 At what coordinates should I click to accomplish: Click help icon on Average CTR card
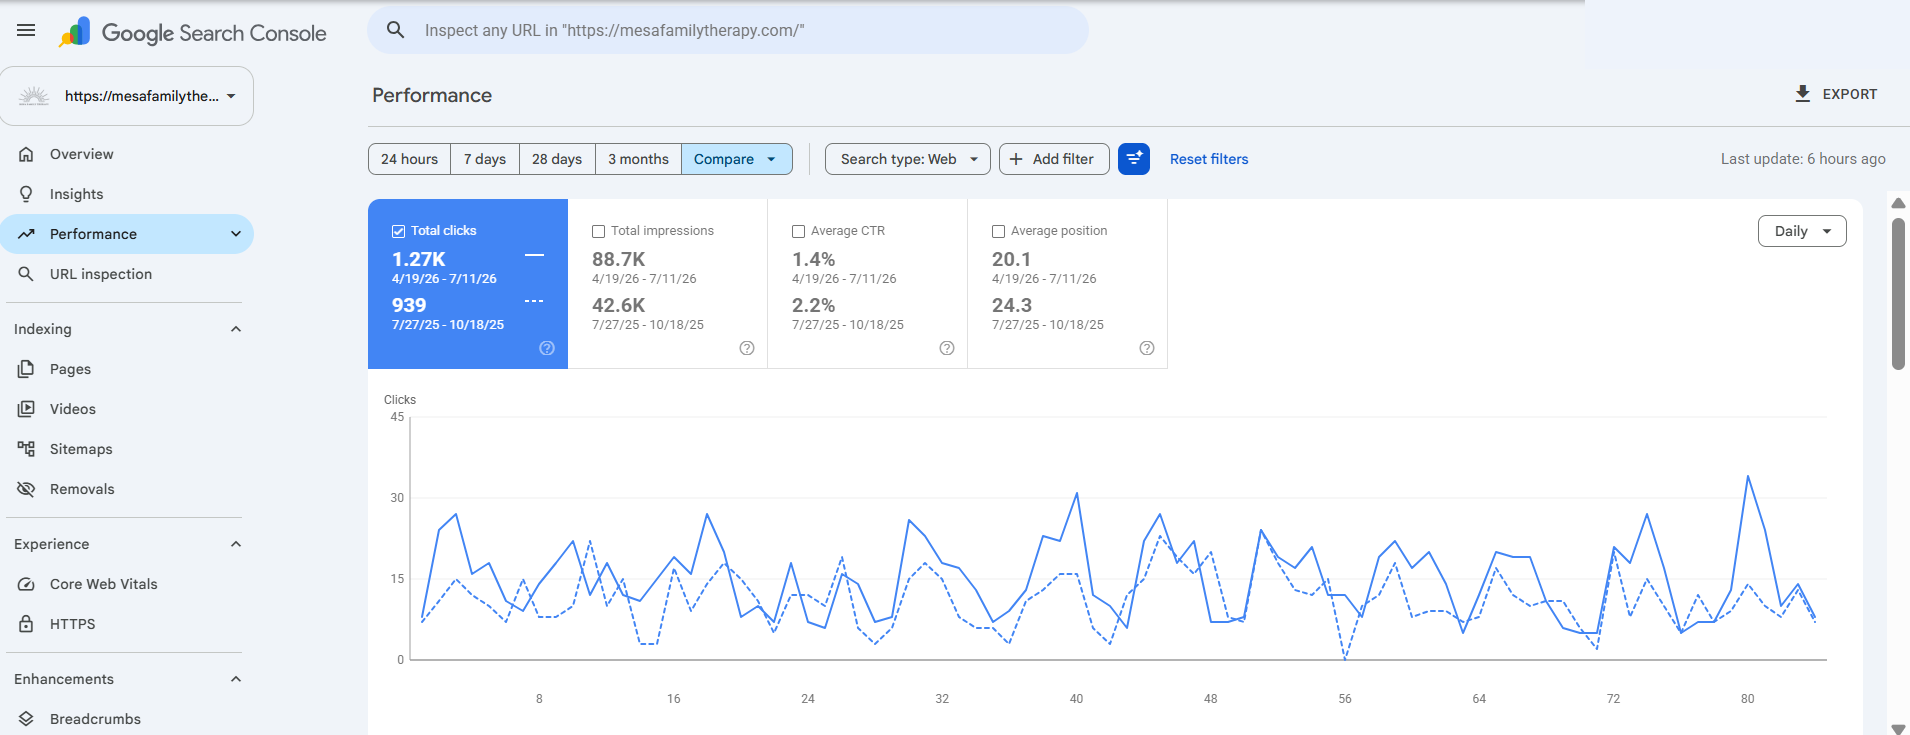pyautogui.click(x=947, y=348)
